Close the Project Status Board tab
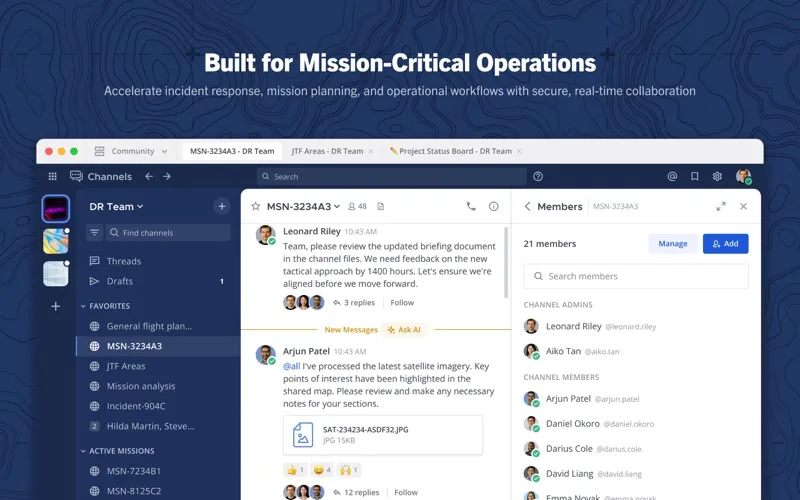Screen dimensions: 800x500 pyautogui.click(x=519, y=152)
